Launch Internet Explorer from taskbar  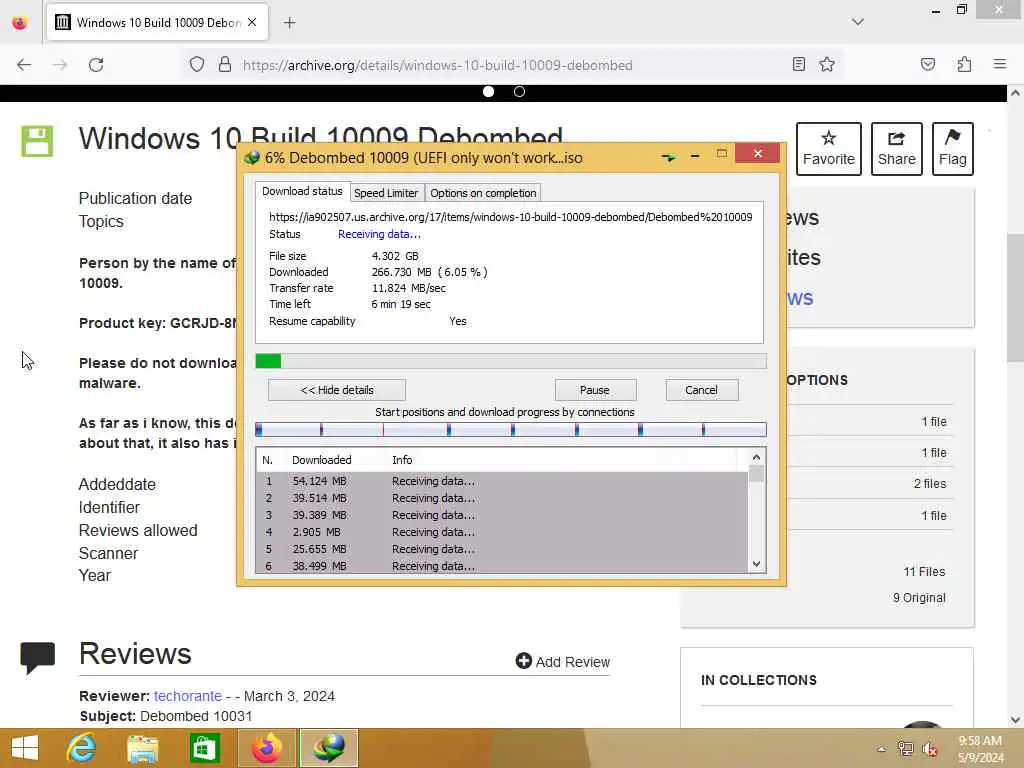click(x=81, y=748)
